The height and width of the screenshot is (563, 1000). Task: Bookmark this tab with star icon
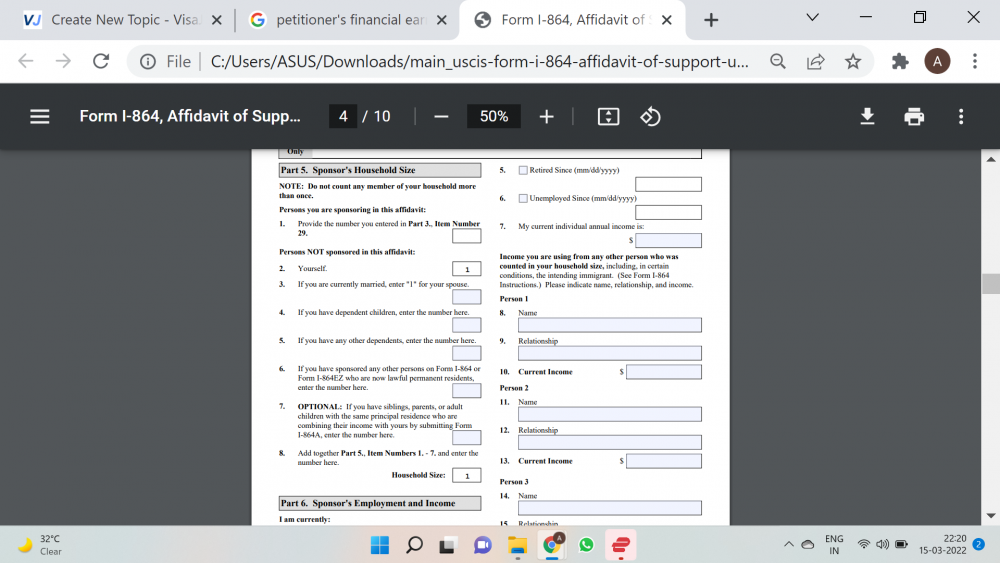click(x=853, y=61)
